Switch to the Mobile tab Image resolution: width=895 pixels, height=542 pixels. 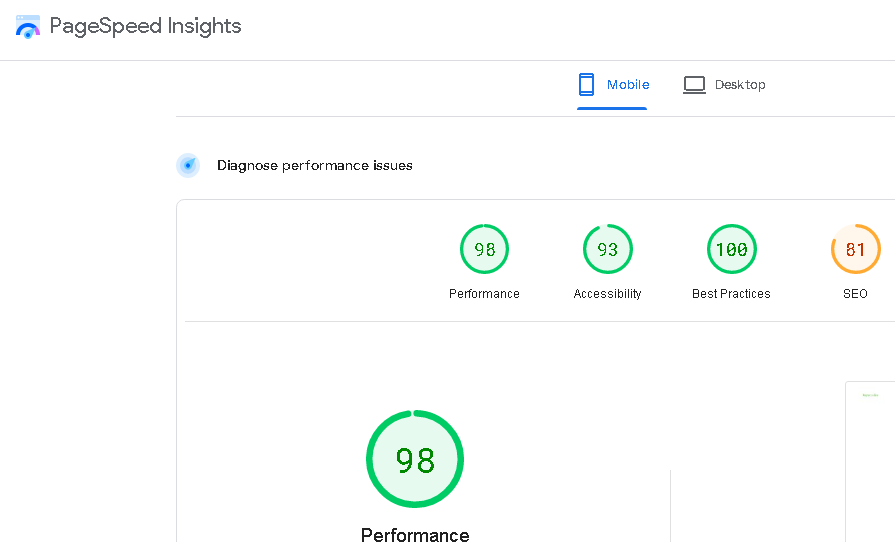612,85
